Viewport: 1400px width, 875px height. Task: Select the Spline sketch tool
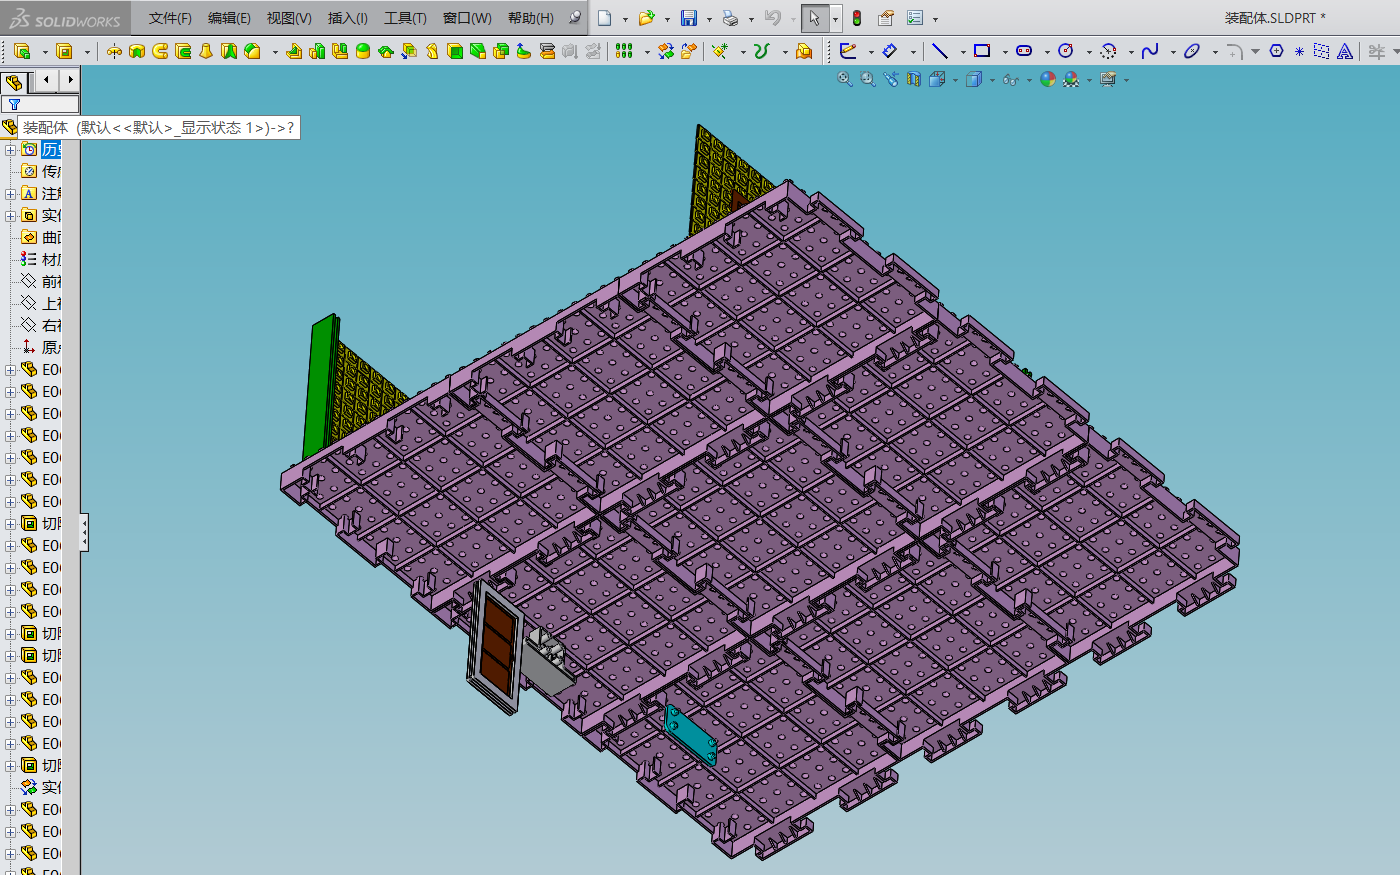click(1150, 51)
